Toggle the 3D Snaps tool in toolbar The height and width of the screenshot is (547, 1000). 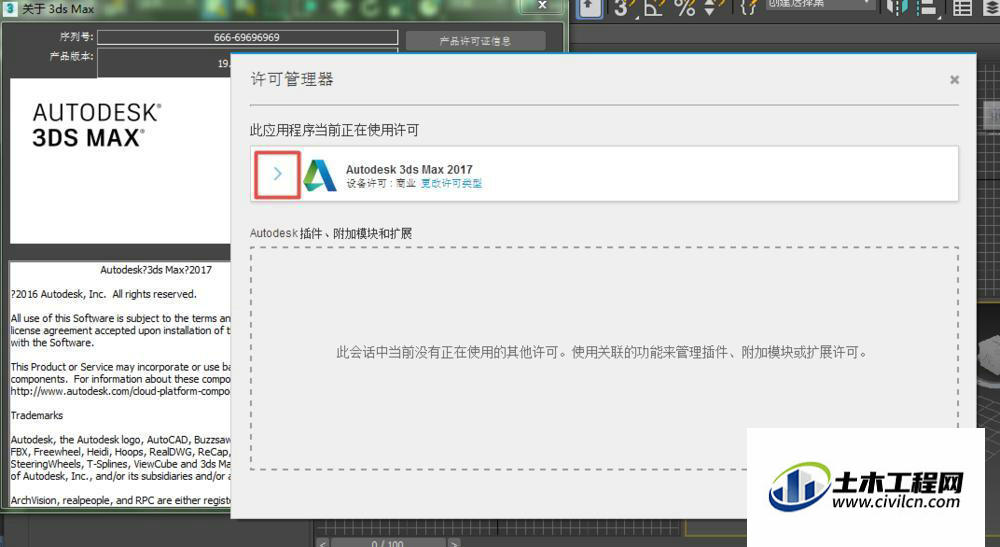623,8
